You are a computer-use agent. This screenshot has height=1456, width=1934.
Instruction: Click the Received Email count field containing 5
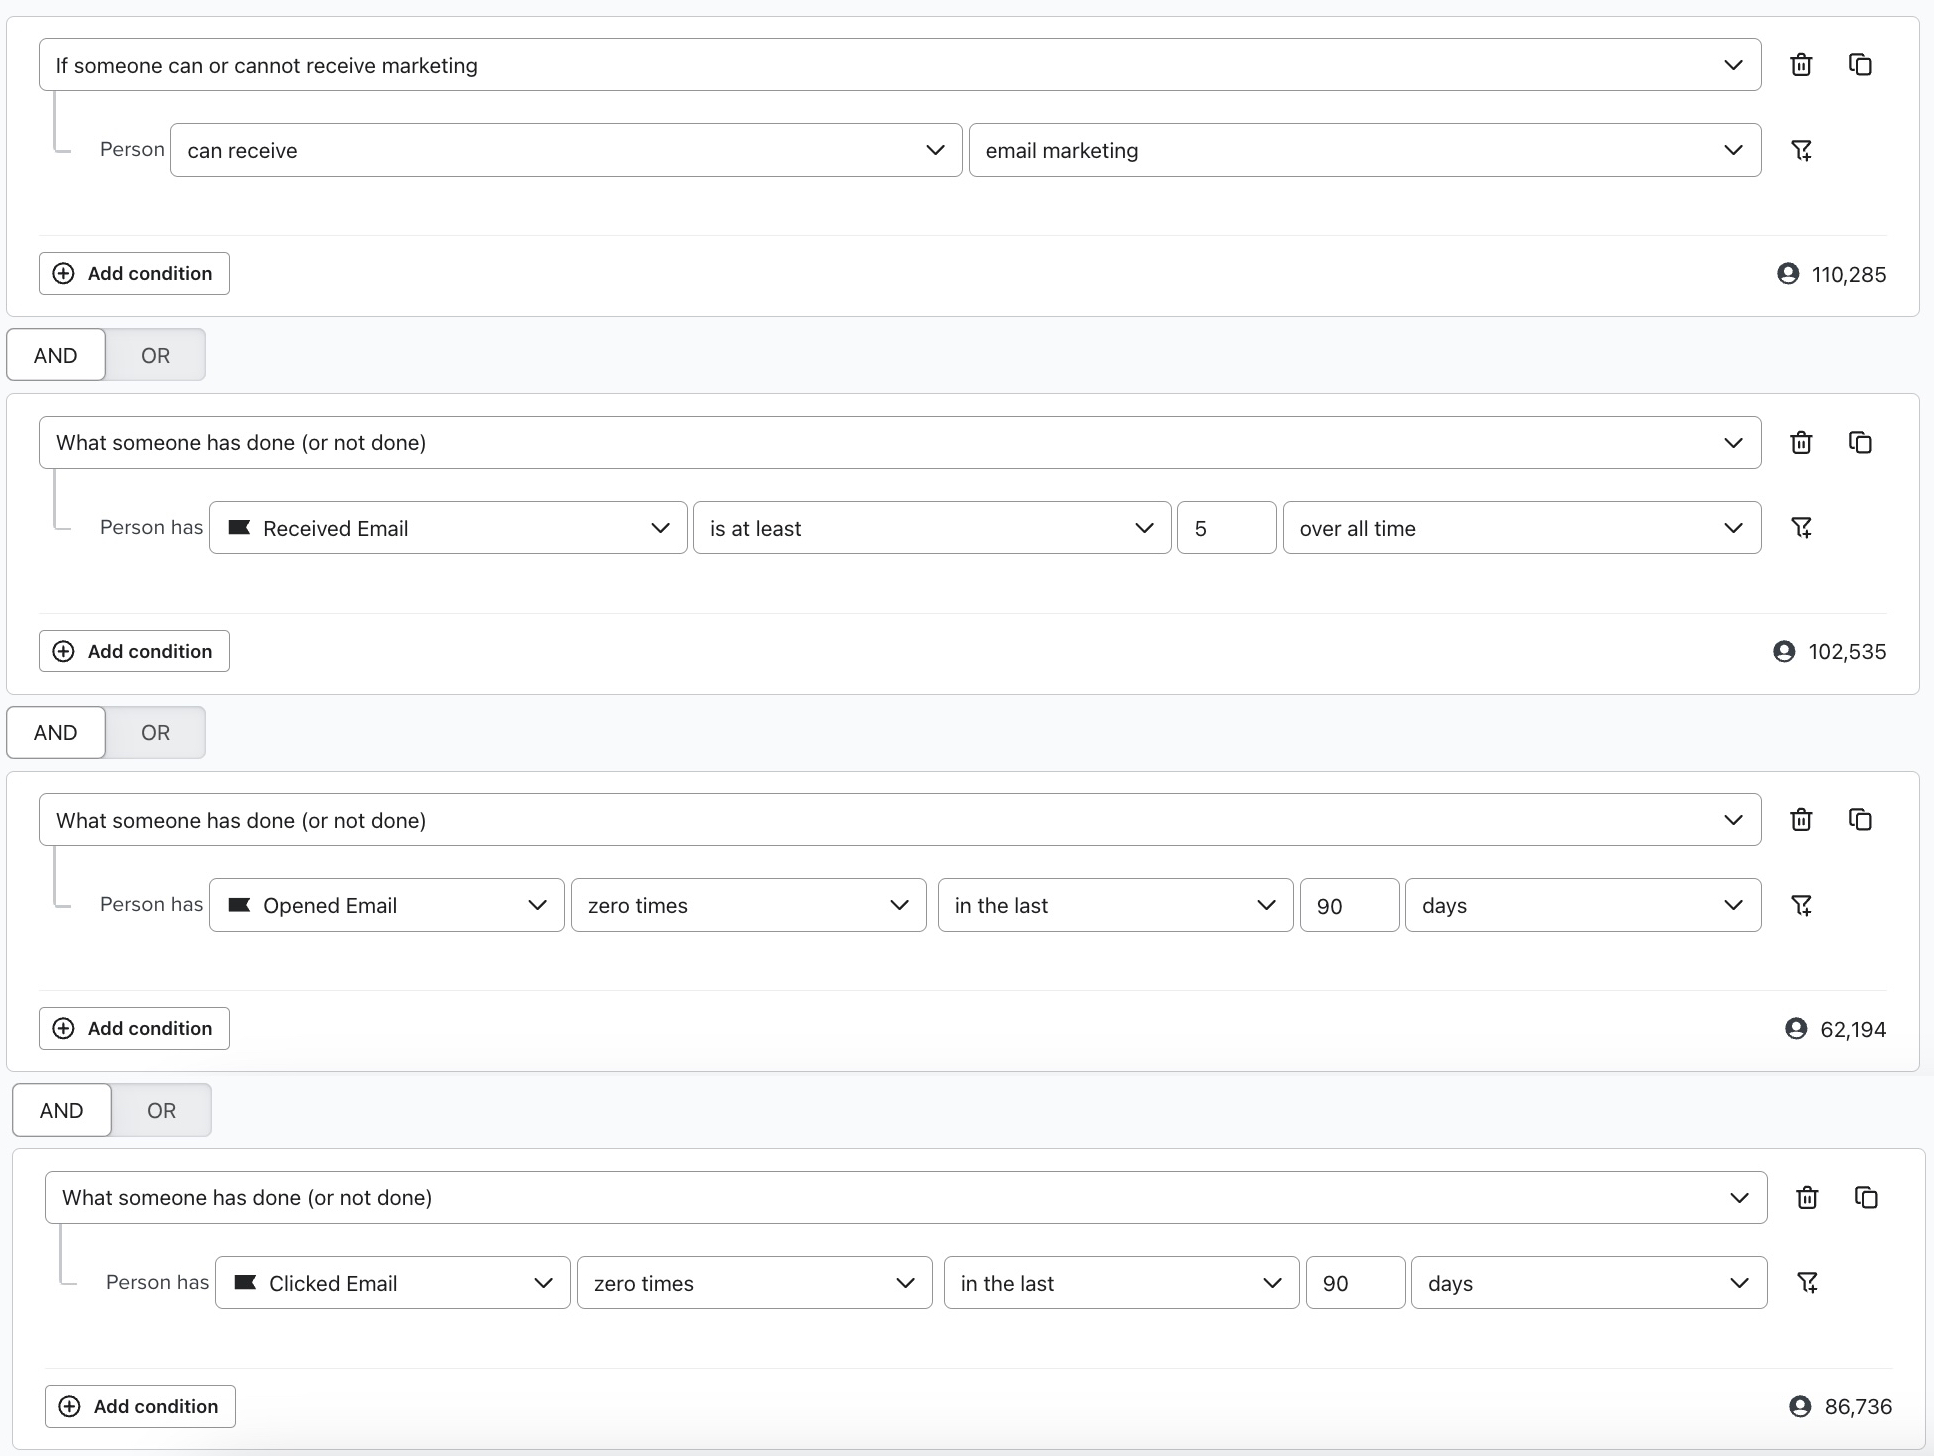pyautogui.click(x=1225, y=528)
